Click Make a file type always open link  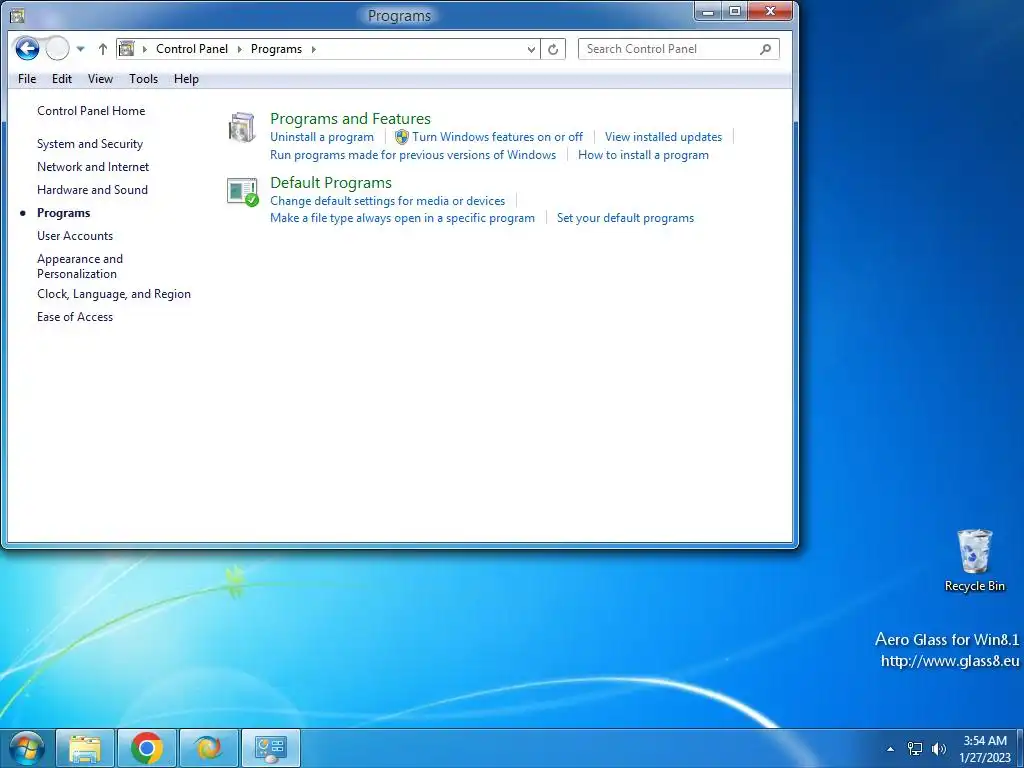(402, 218)
